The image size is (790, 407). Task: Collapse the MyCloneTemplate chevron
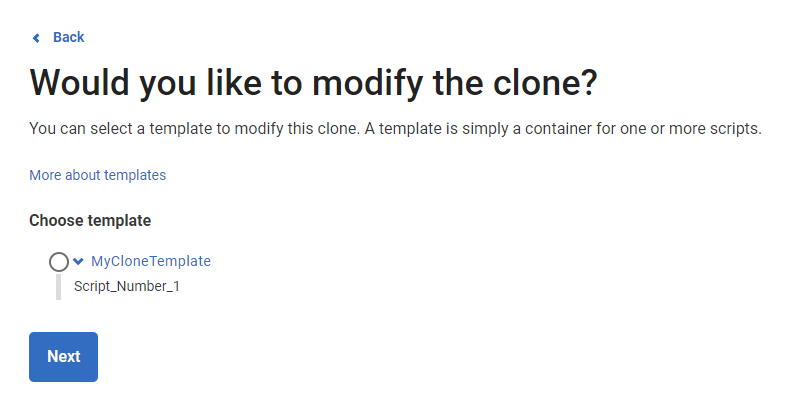click(x=79, y=262)
